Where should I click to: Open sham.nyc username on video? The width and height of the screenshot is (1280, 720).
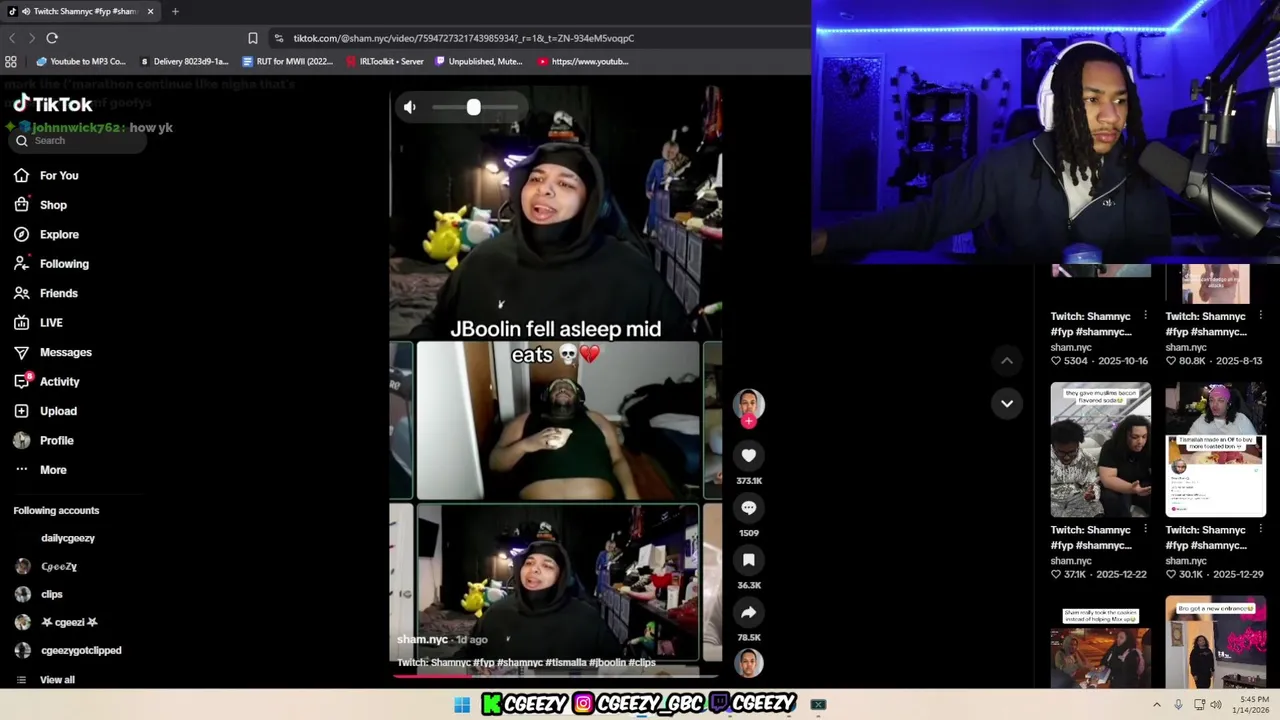422,640
